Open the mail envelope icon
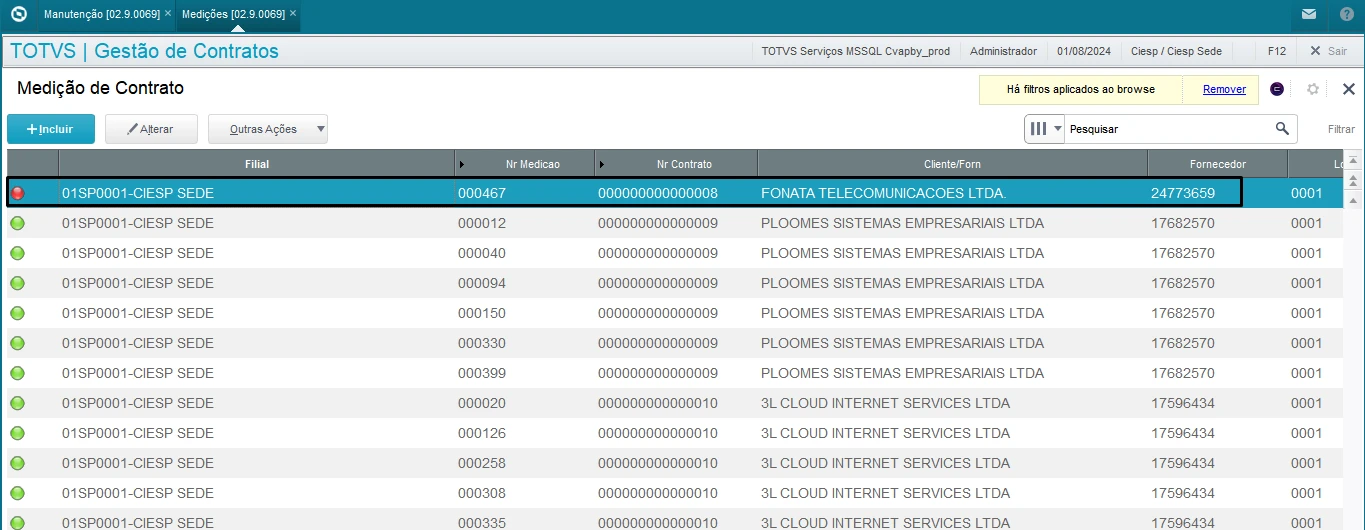Screen dimensions: 1365x530 (x=1309, y=15)
